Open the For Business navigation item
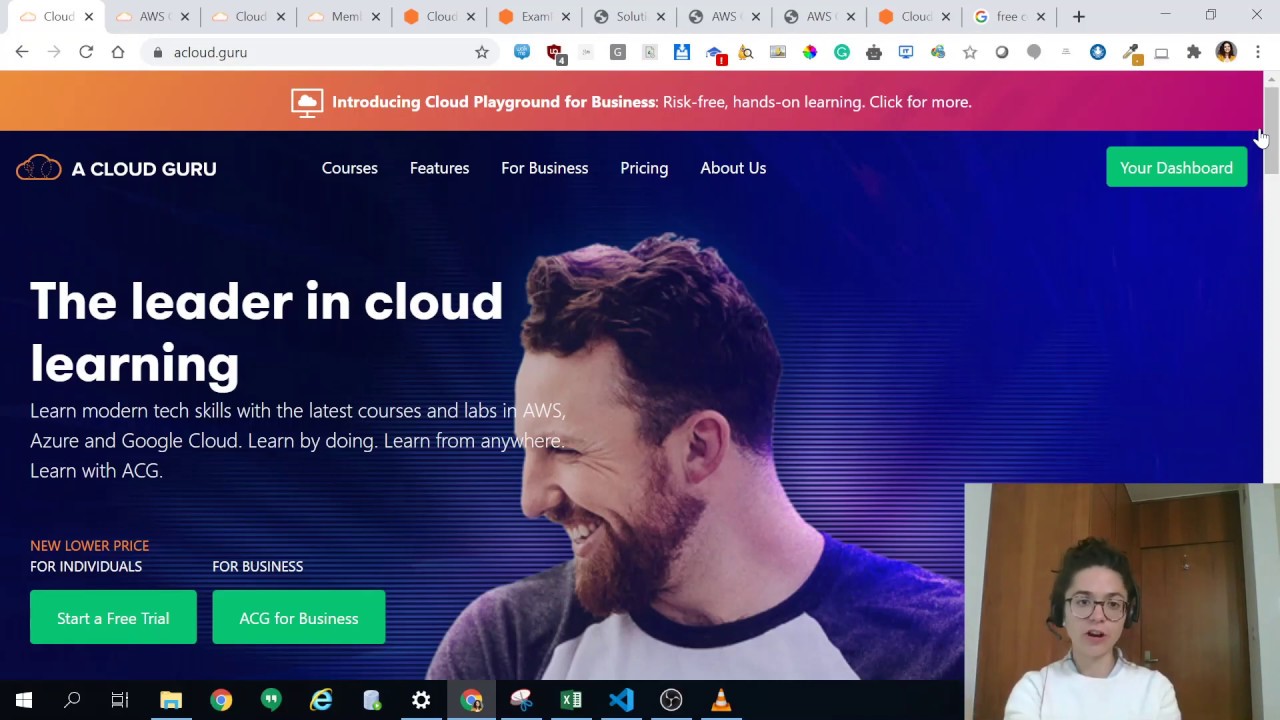 545,168
